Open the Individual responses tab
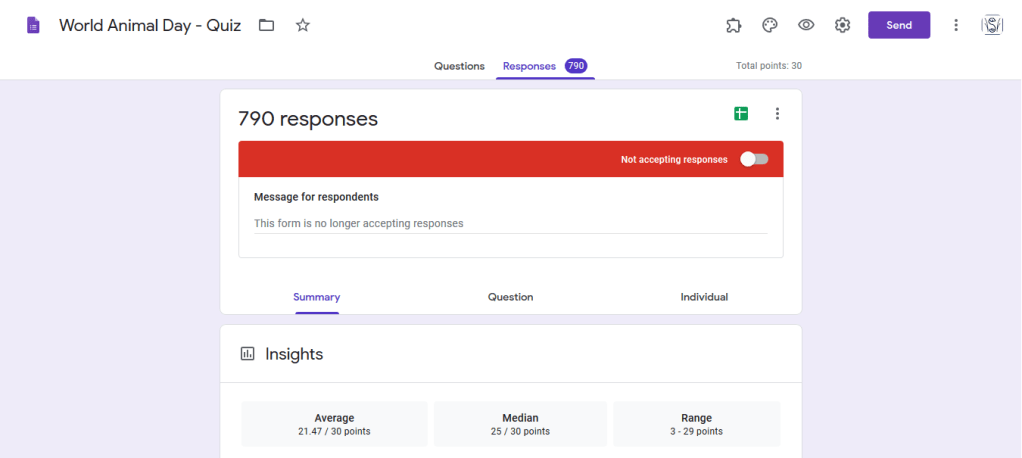This screenshot has height=458, width=1022. (x=704, y=297)
